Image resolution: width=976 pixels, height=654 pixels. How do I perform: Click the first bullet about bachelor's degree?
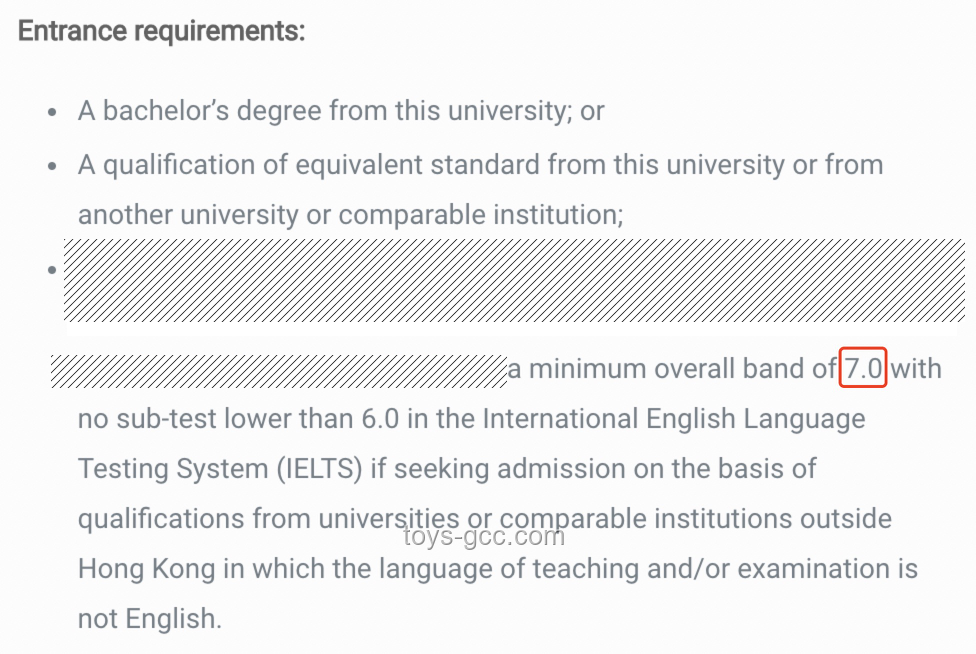pos(341,111)
